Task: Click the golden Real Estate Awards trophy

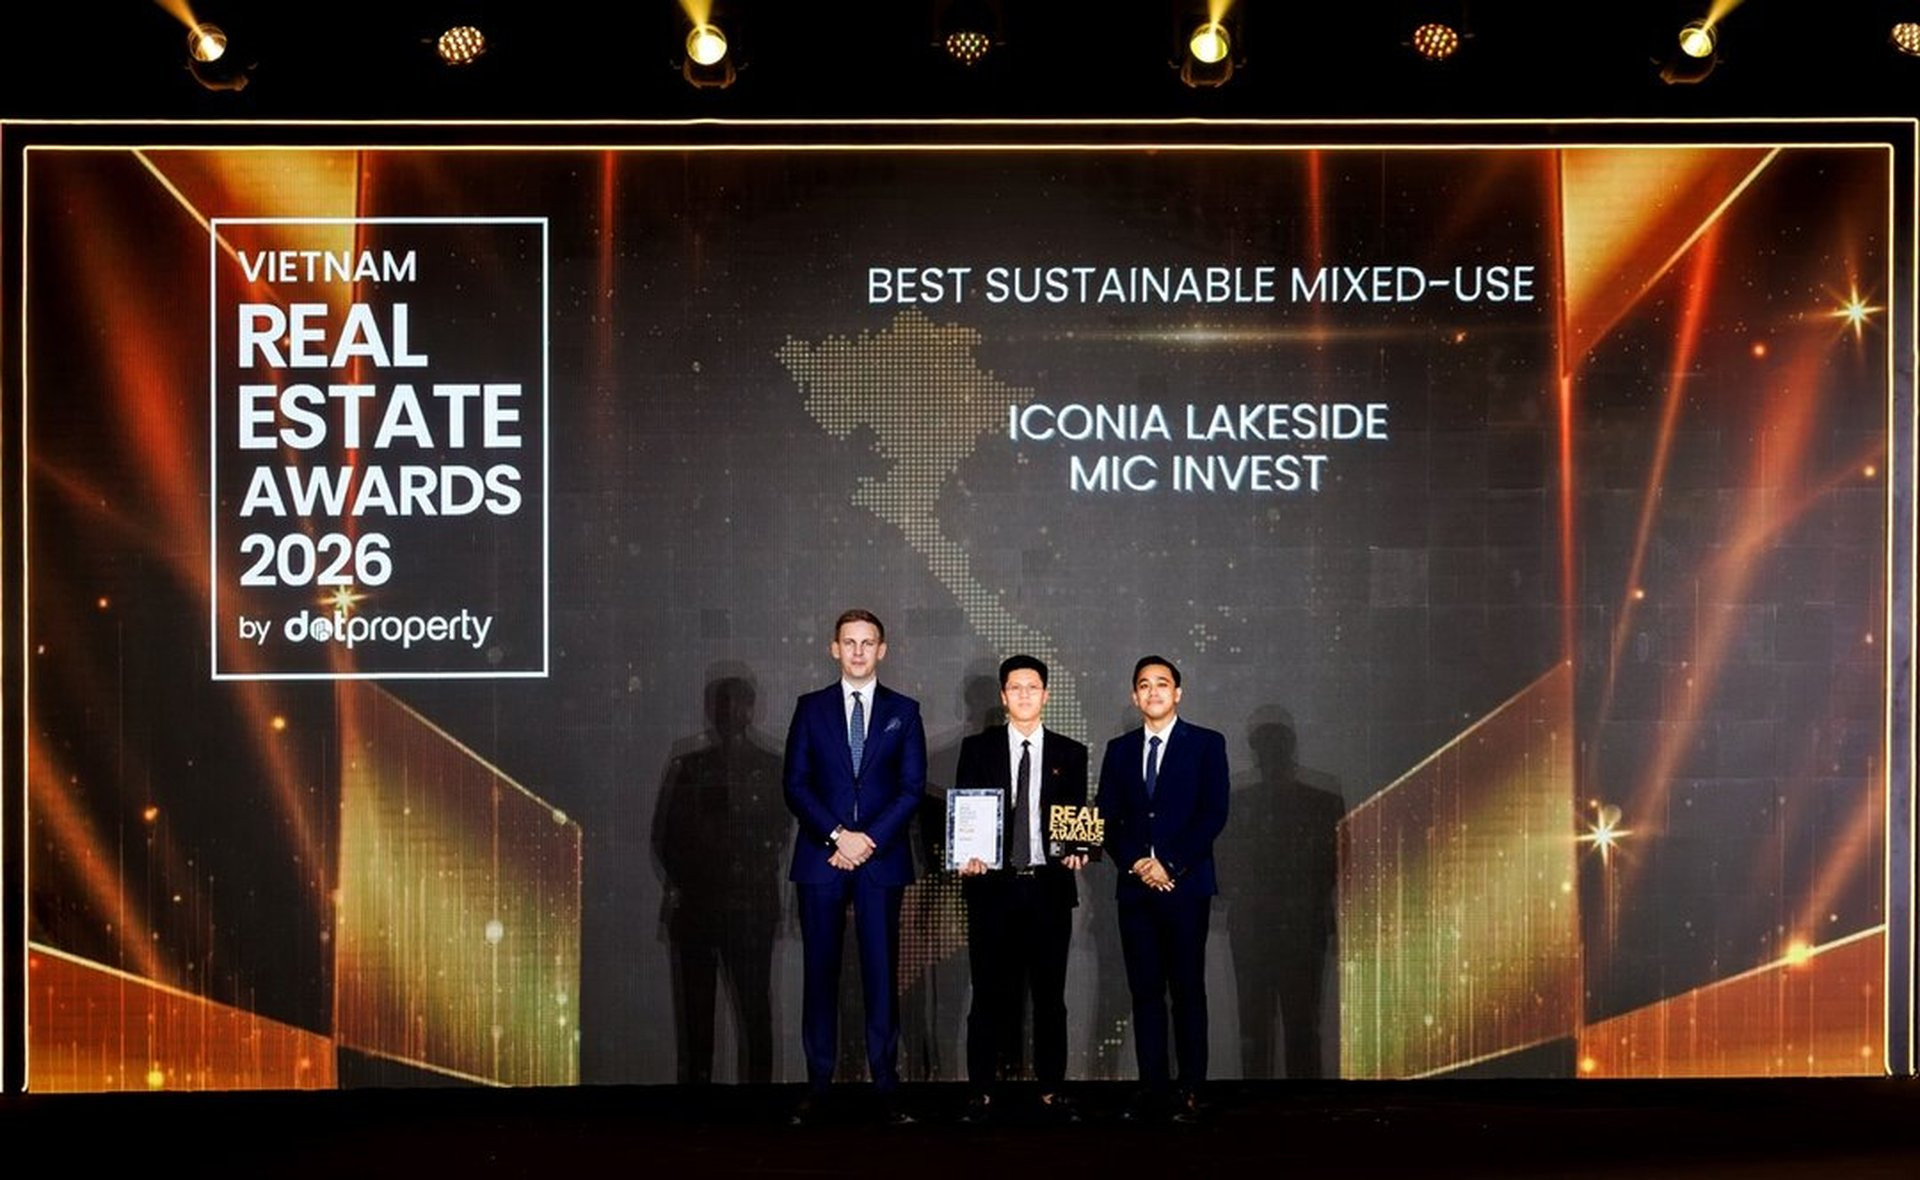Action: click(1076, 832)
